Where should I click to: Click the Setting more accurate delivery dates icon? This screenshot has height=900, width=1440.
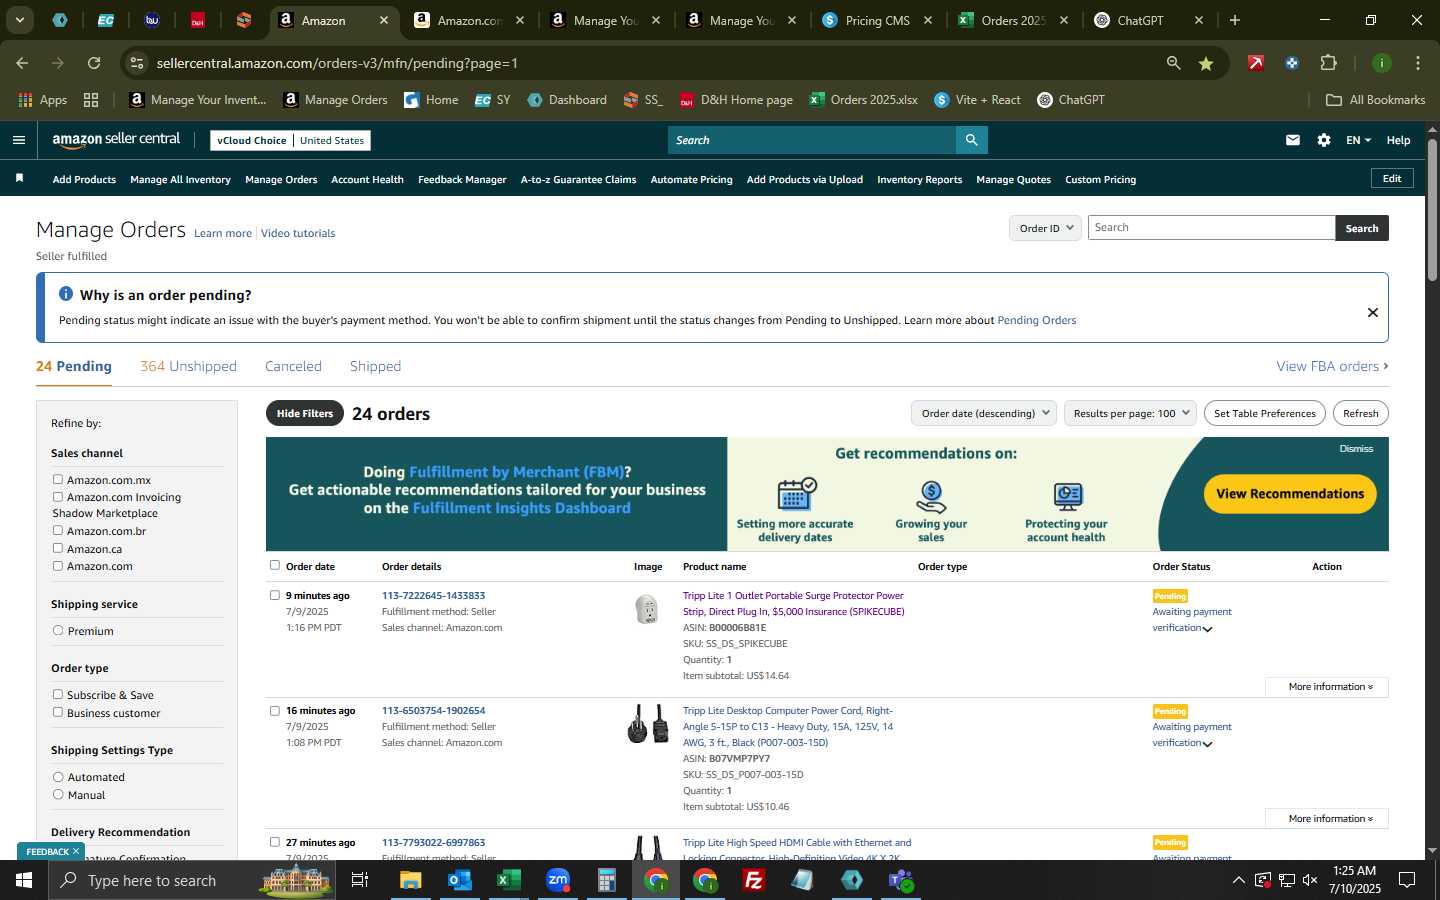(796, 495)
